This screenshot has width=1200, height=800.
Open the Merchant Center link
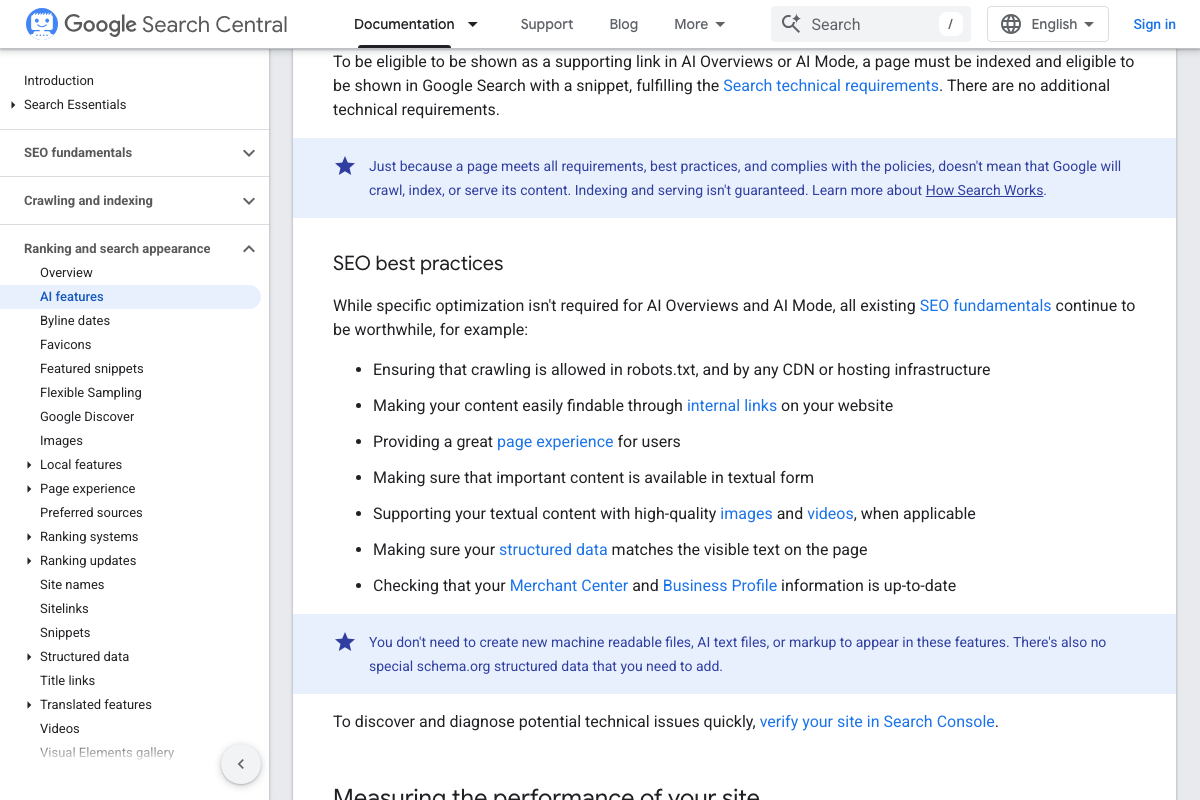click(x=569, y=586)
